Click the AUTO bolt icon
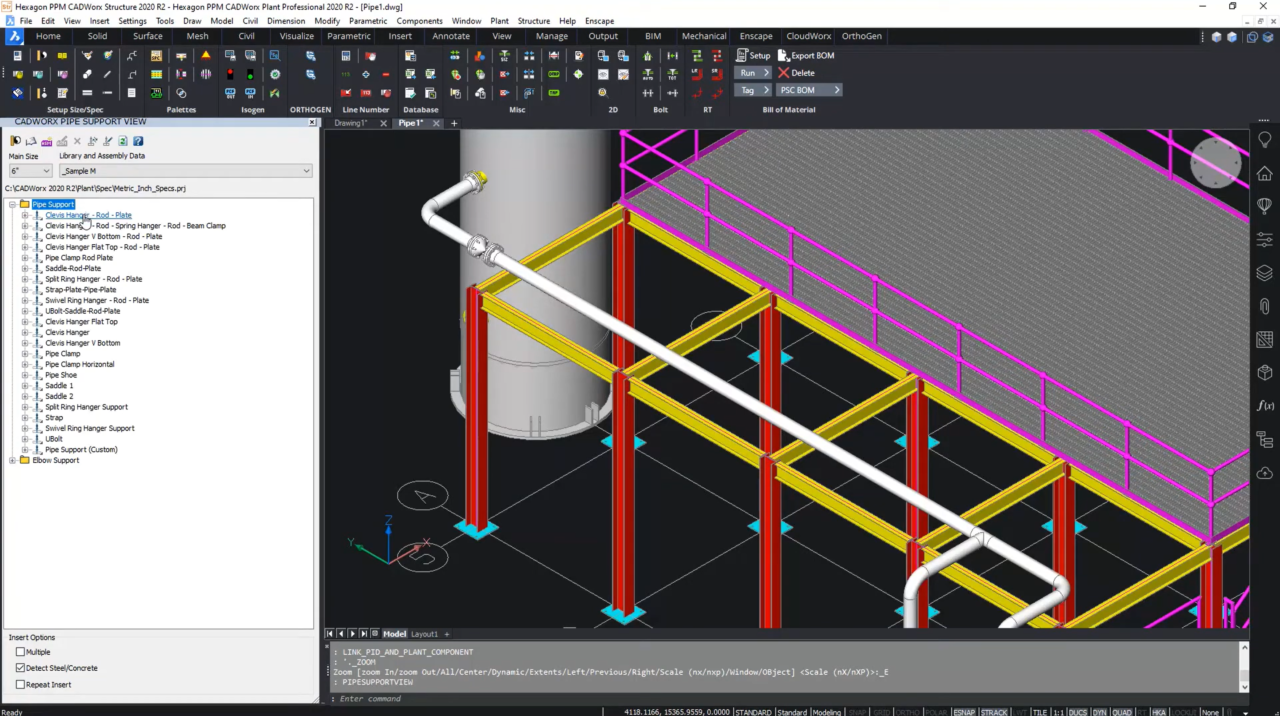1280x716 pixels. coord(648,74)
